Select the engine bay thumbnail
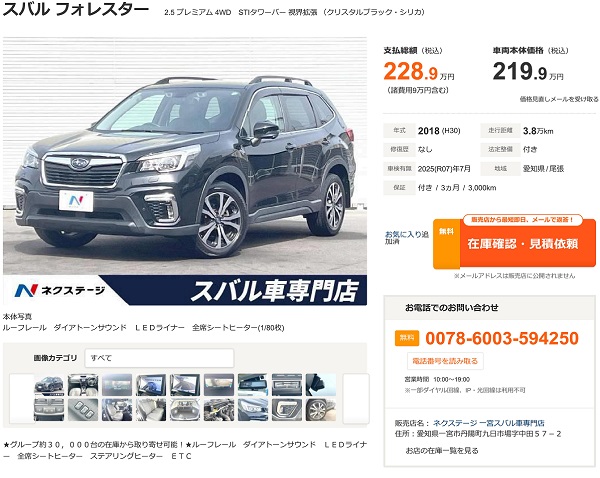Screen dimensions: 600x478 [x=219, y=410]
